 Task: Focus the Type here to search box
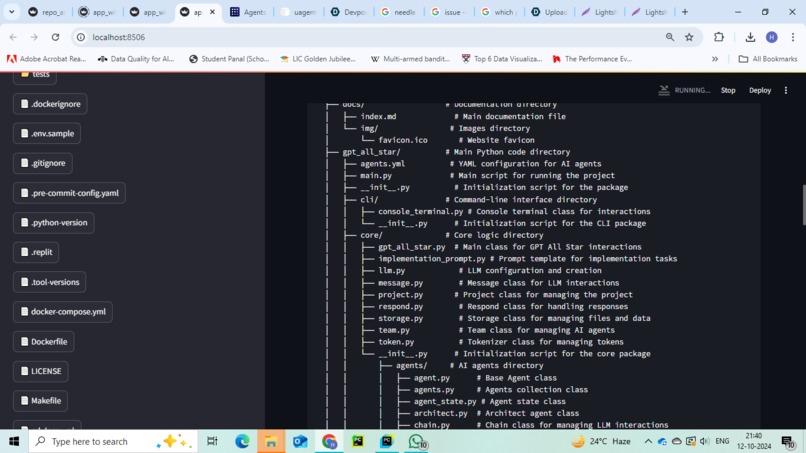(x=113, y=441)
